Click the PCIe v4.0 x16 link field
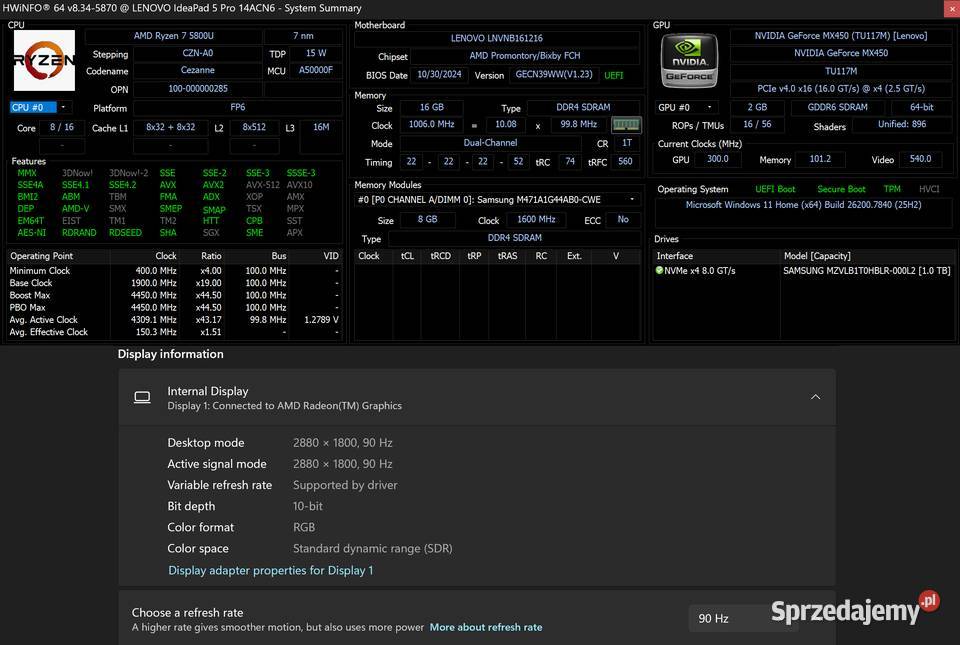The image size is (960, 645). [x=841, y=89]
